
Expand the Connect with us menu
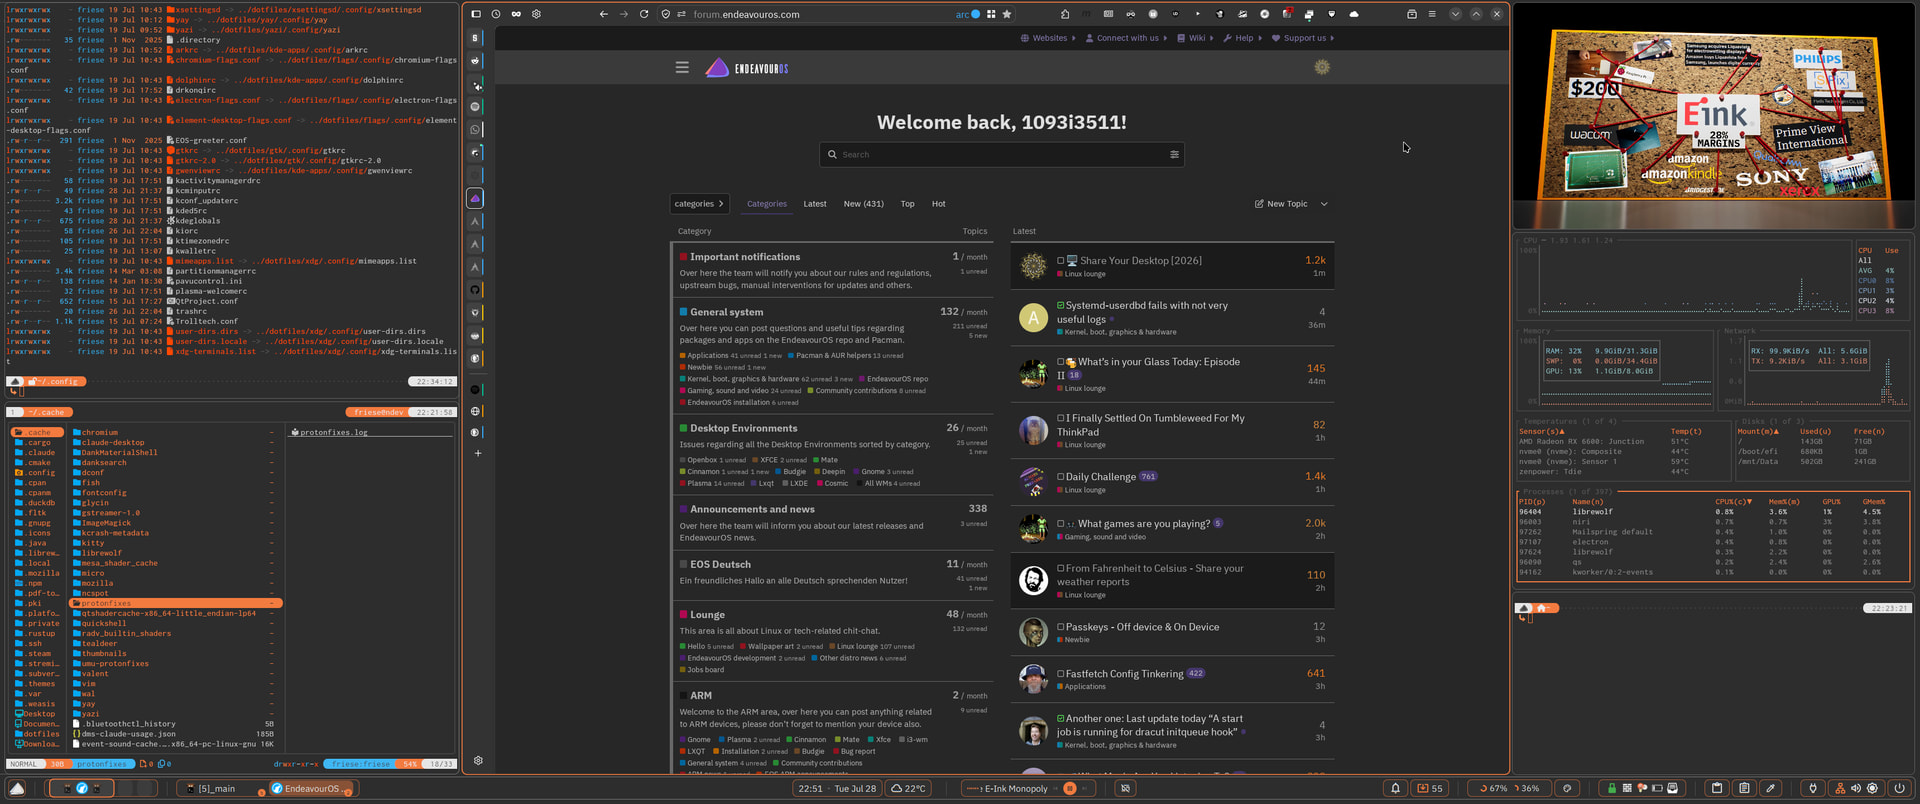point(1126,38)
